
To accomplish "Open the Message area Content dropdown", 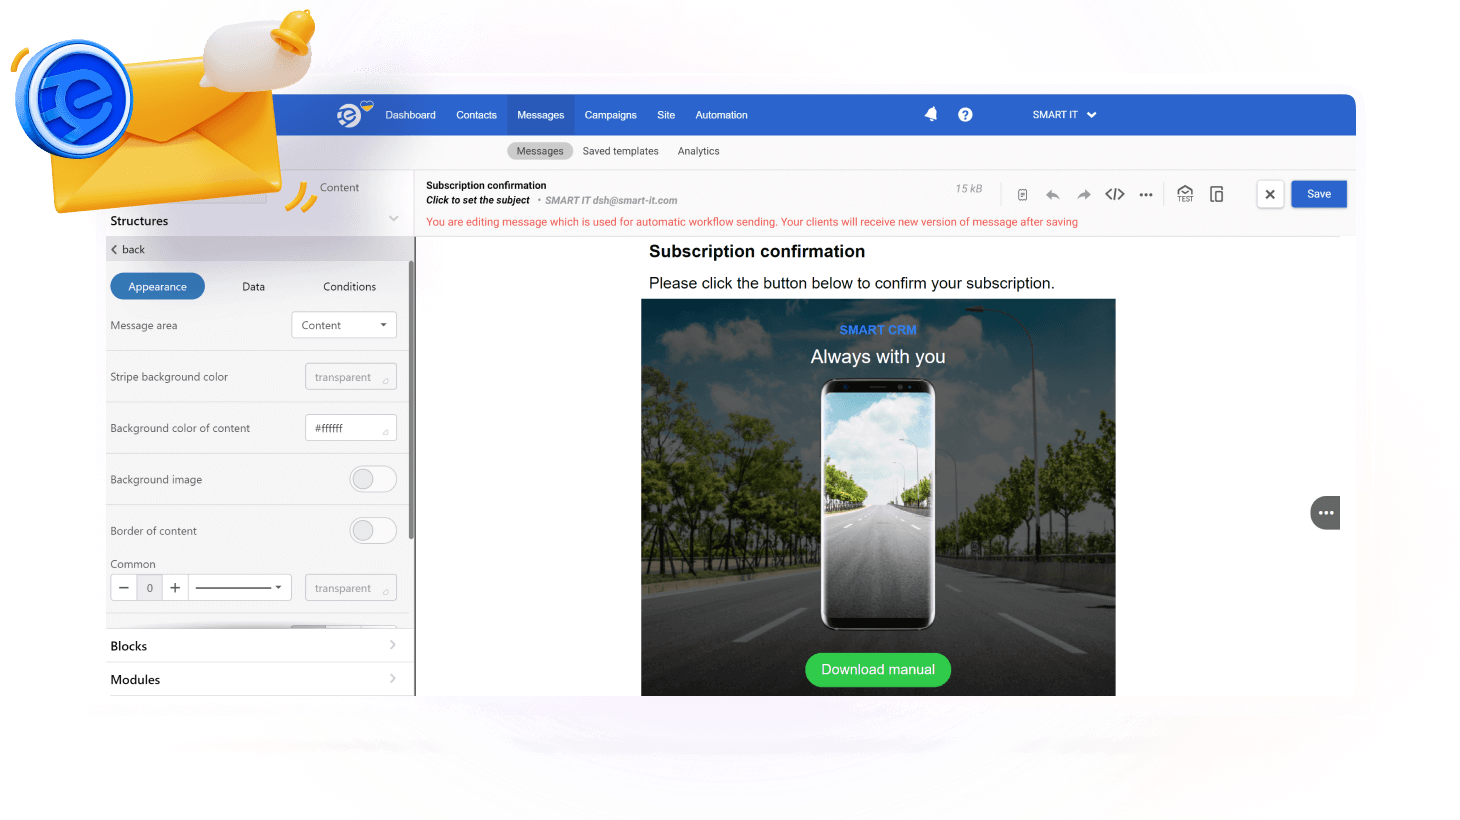I will (344, 325).
